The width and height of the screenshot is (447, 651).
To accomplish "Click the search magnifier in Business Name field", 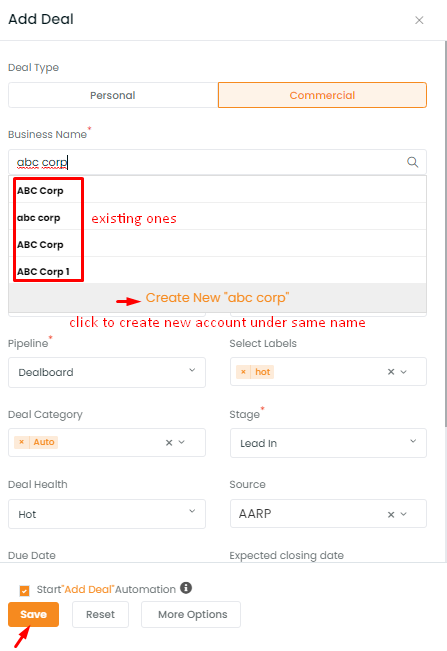I will [412, 162].
